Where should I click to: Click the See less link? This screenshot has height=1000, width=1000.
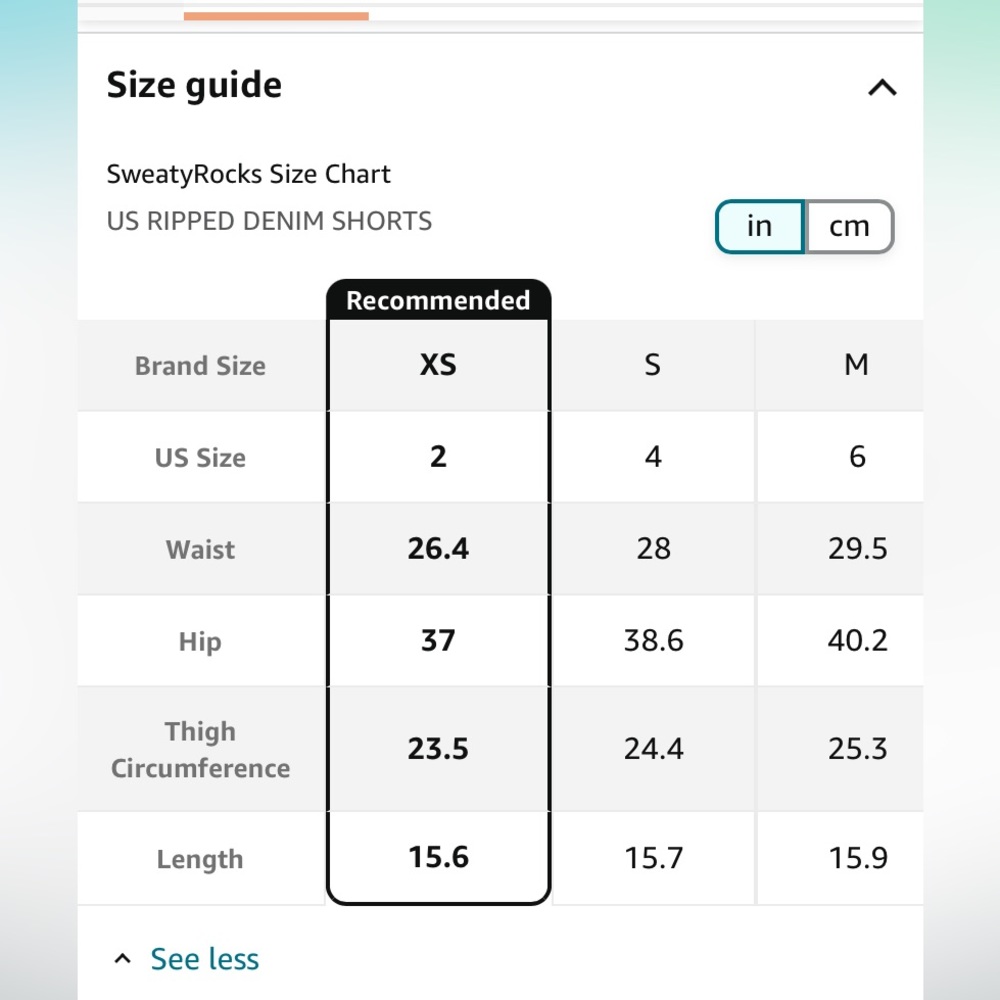(205, 959)
